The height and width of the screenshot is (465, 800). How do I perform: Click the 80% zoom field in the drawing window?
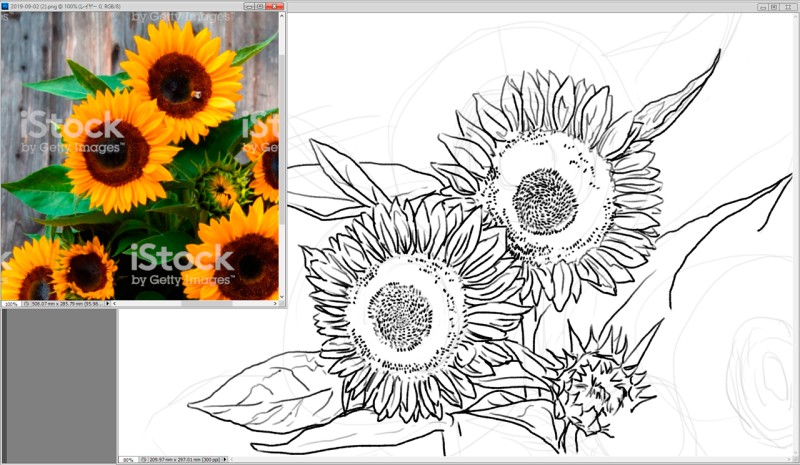pyautogui.click(x=128, y=459)
